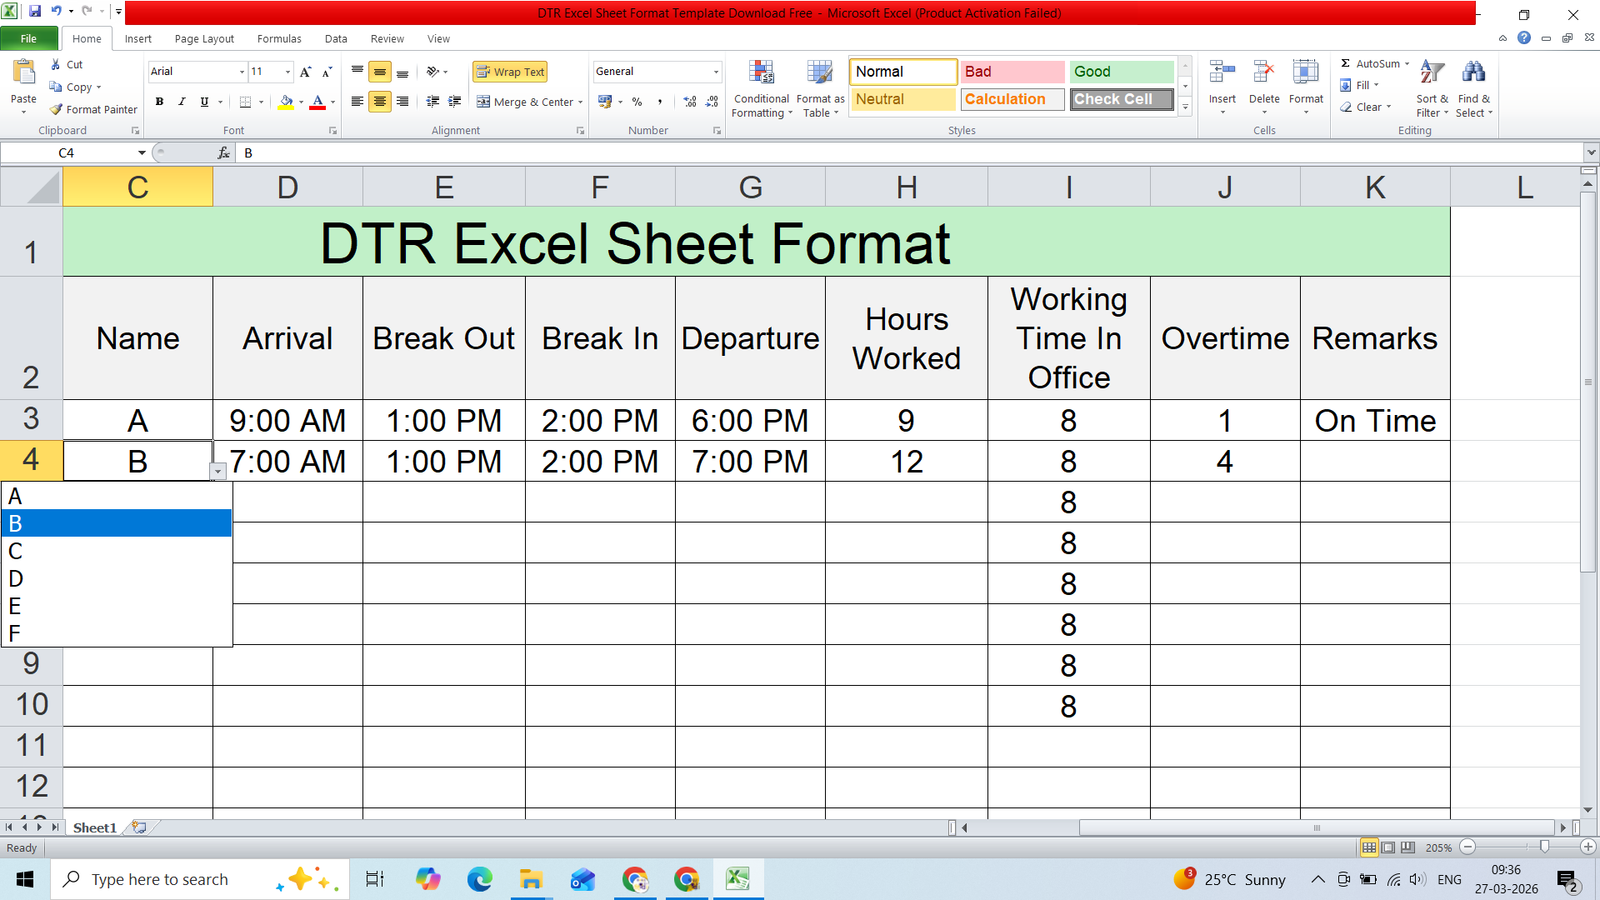The width and height of the screenshot is (1600, 900).
Task: Apply the Bad cell style
Action: [x=1012, y=72]
